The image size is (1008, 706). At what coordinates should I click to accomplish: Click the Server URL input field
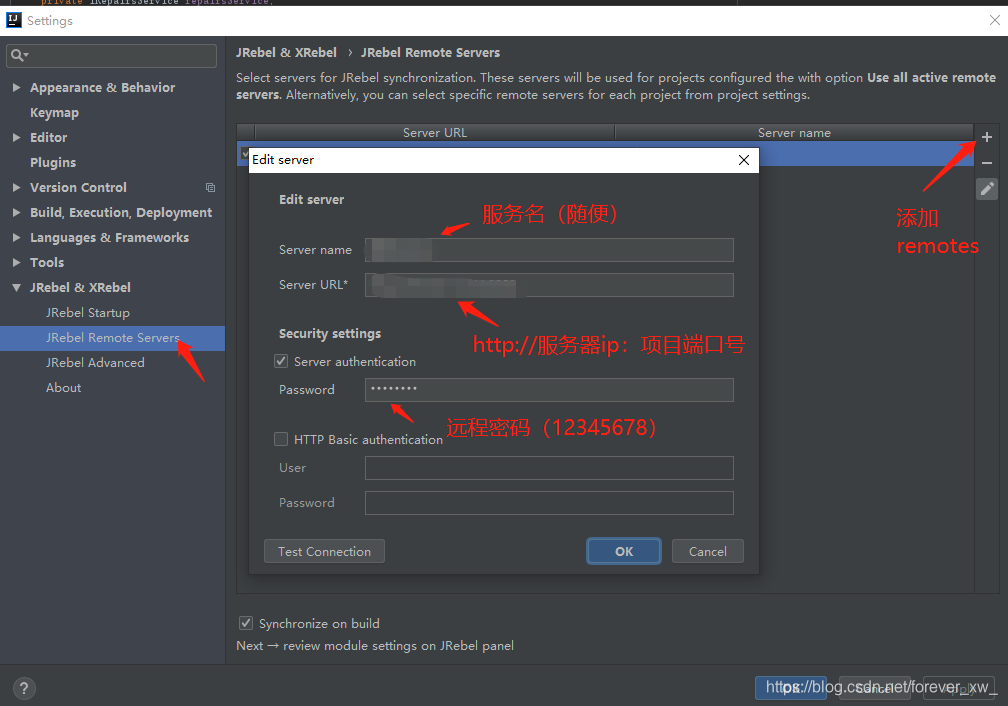(x=549, y=285)
